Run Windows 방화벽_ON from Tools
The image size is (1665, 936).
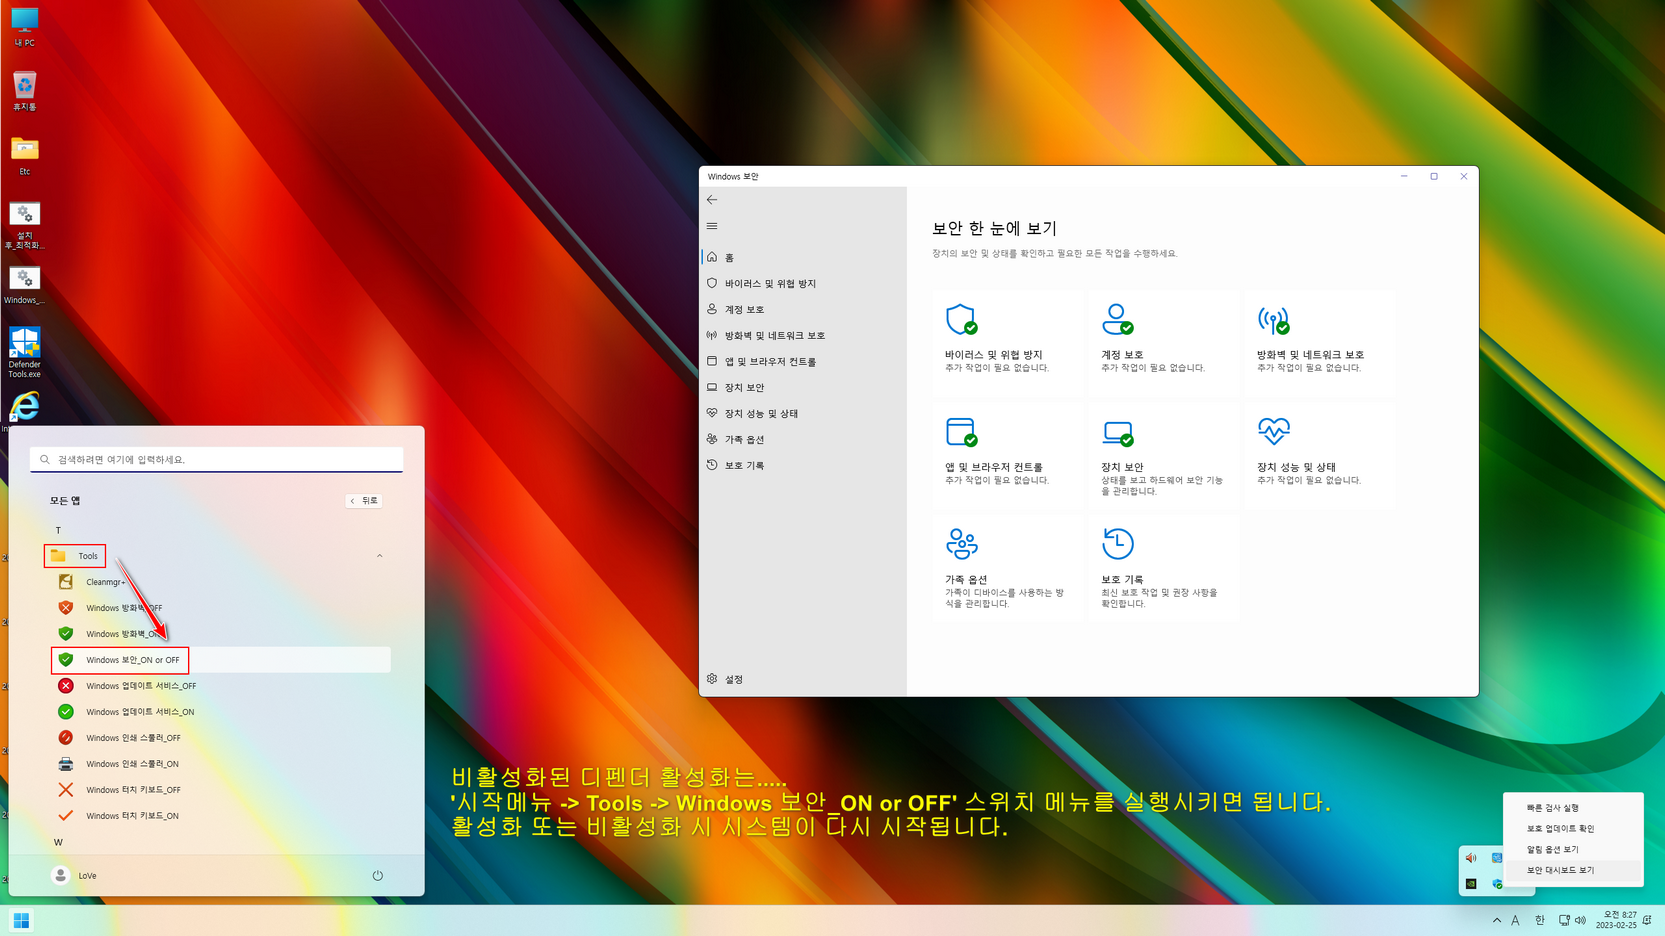coord(220,634)
